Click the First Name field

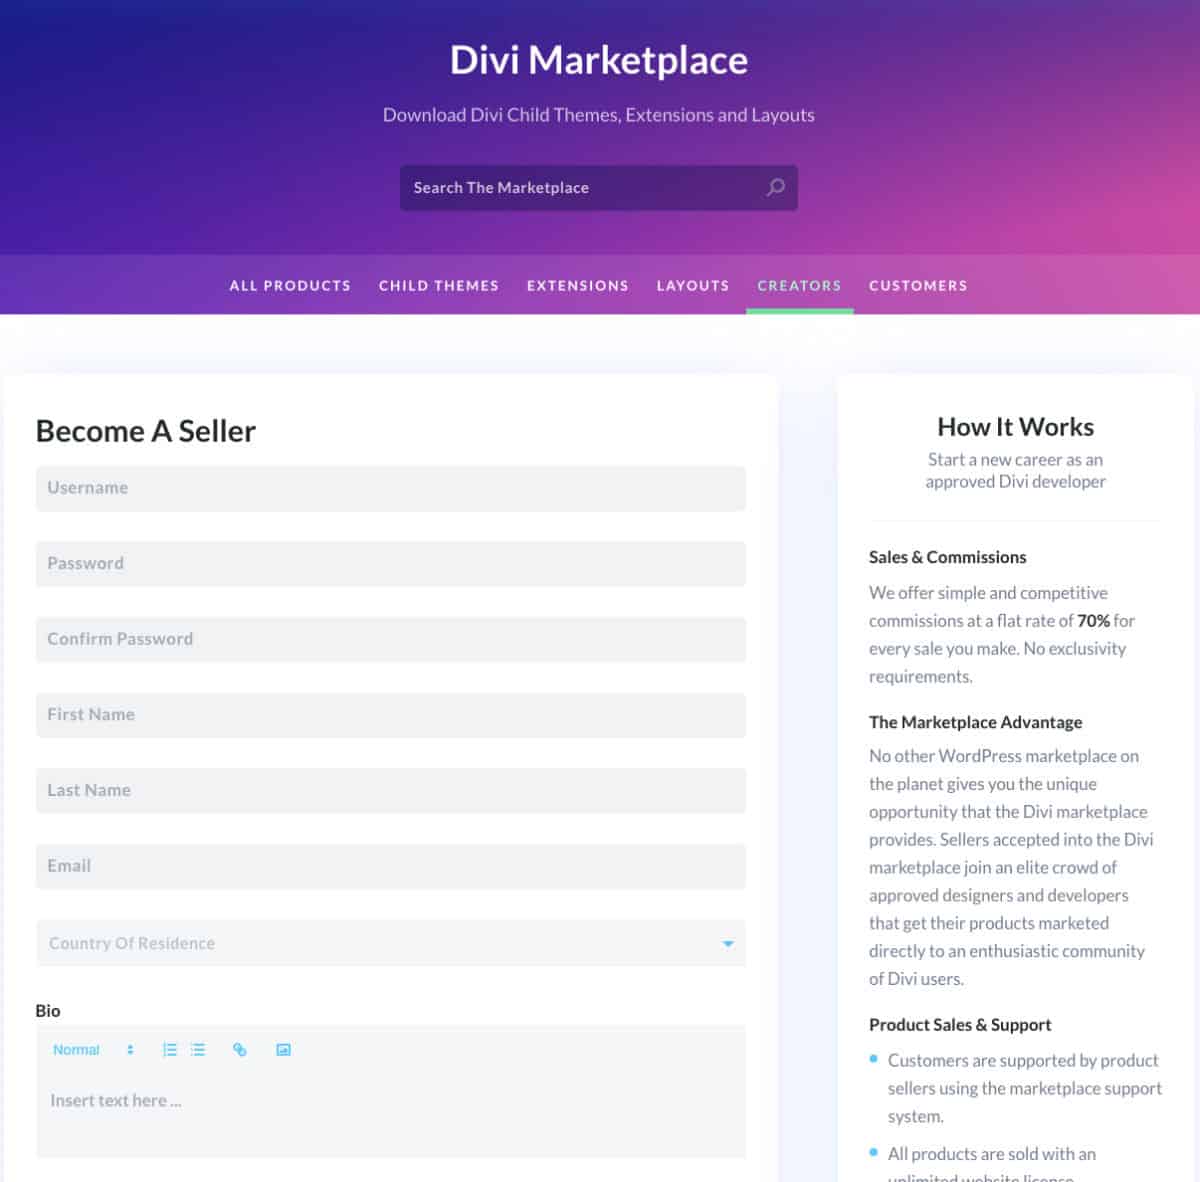point(391,715)
